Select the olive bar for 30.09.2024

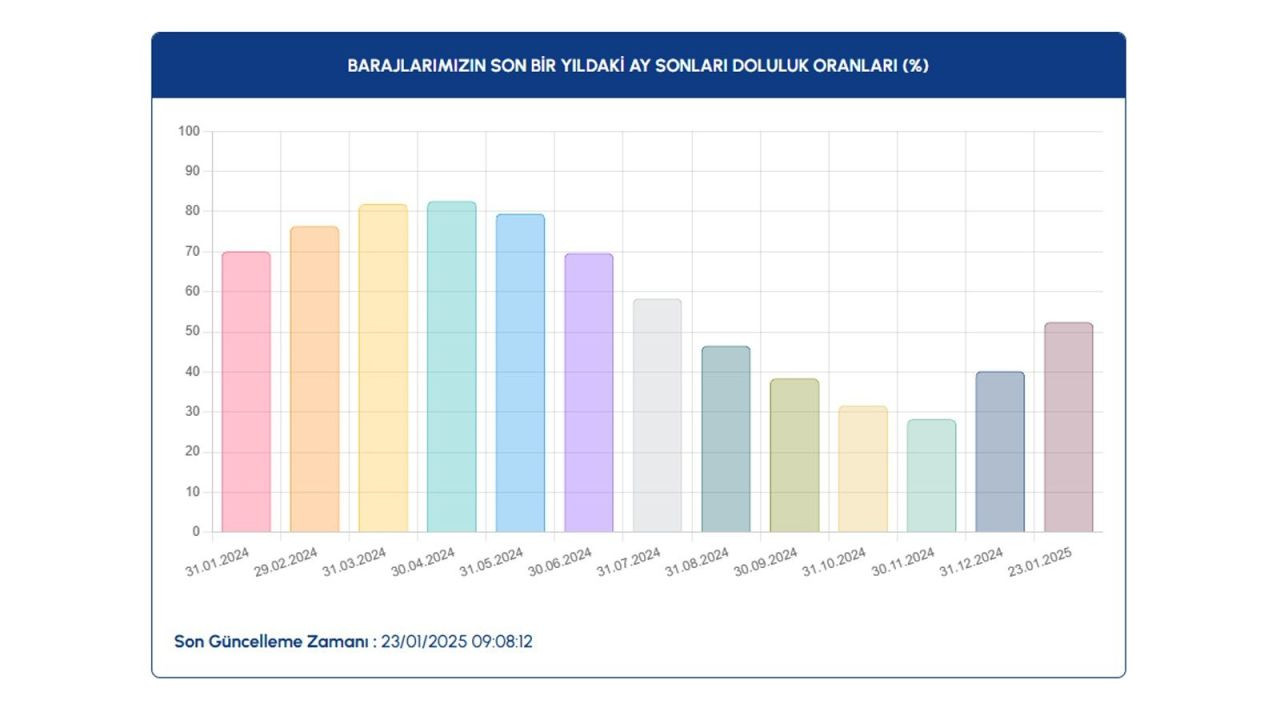pyautogui.click(x=794, y=455)
